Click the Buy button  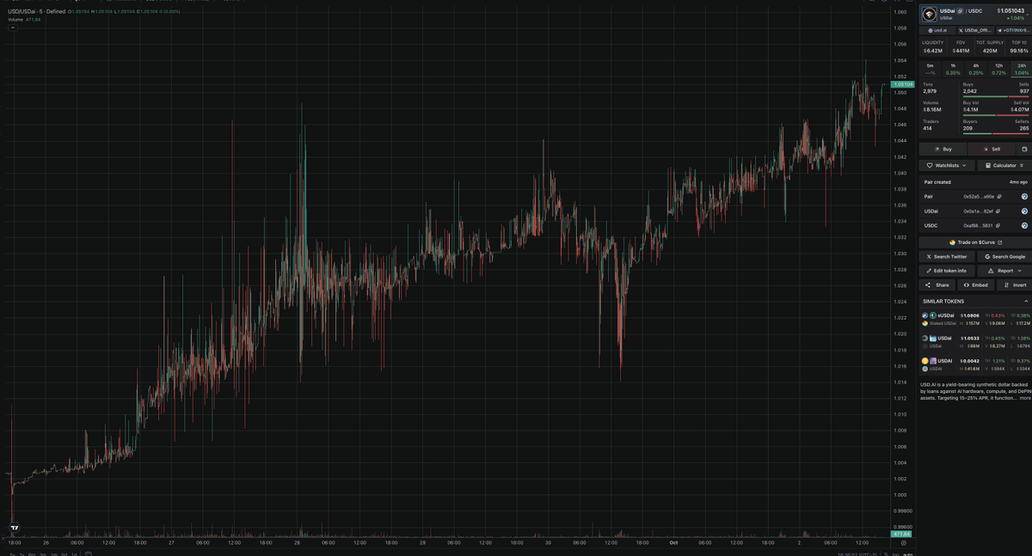click(x=944, y=149)
